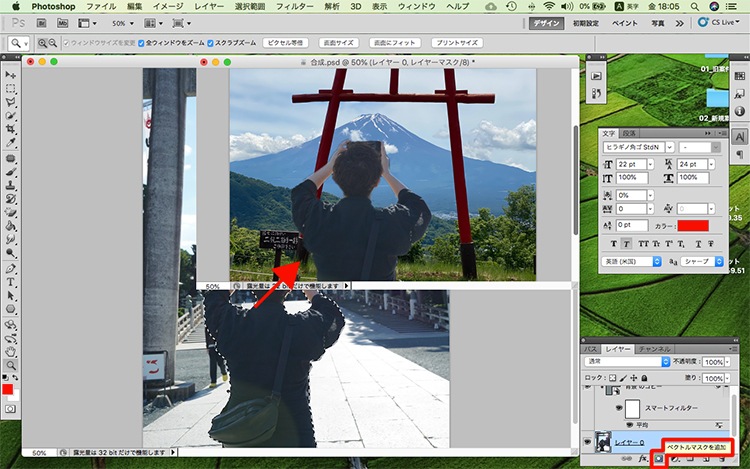Toggle Quick Mask mode icon
The height and width of the screenshot is (469, 750).
(11, 409)
